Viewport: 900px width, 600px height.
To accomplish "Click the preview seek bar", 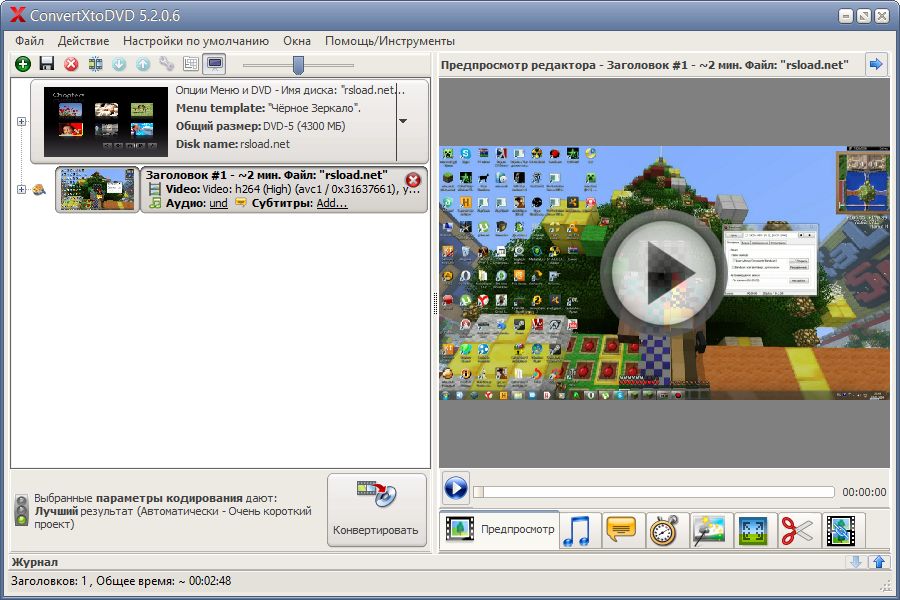I will (653, 492).
